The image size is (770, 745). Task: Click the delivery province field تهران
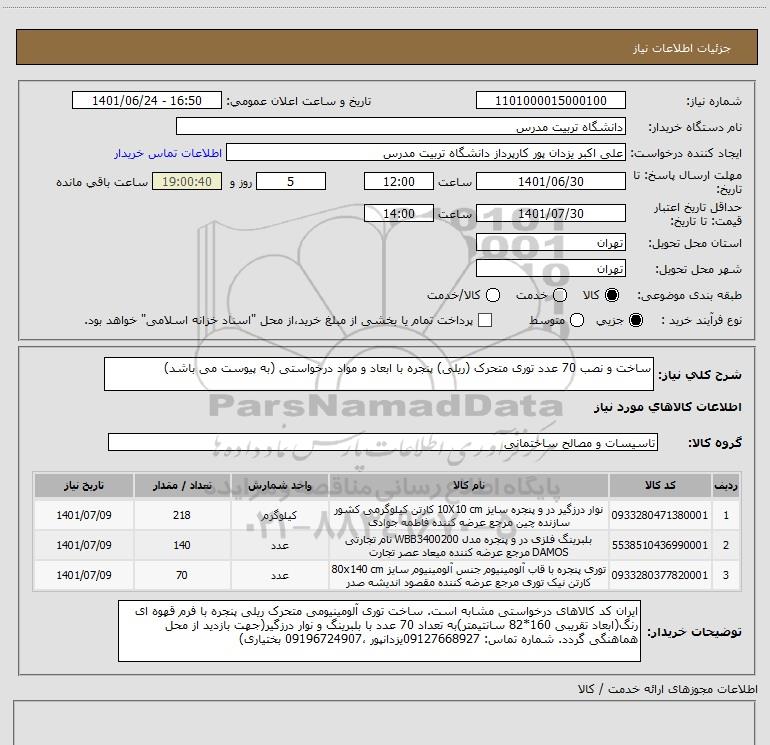click(550, 243)
